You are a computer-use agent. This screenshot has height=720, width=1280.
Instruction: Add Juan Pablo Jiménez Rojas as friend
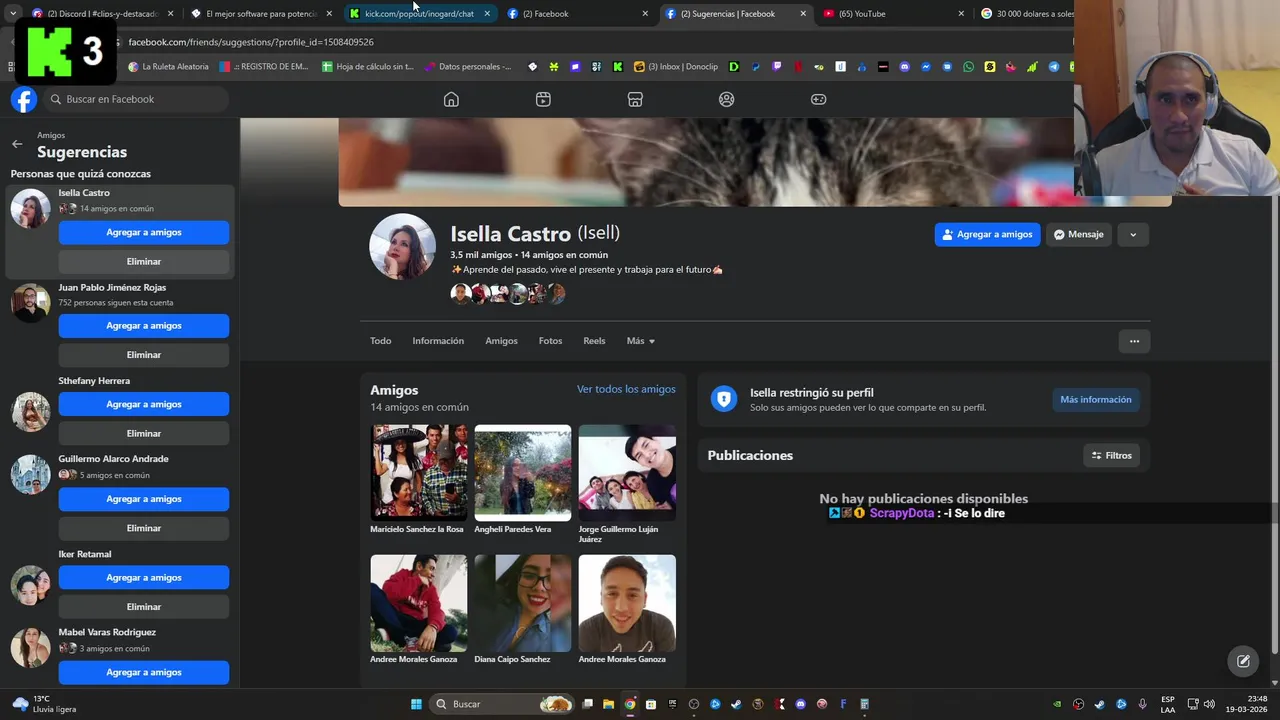[x=144, y=325]
